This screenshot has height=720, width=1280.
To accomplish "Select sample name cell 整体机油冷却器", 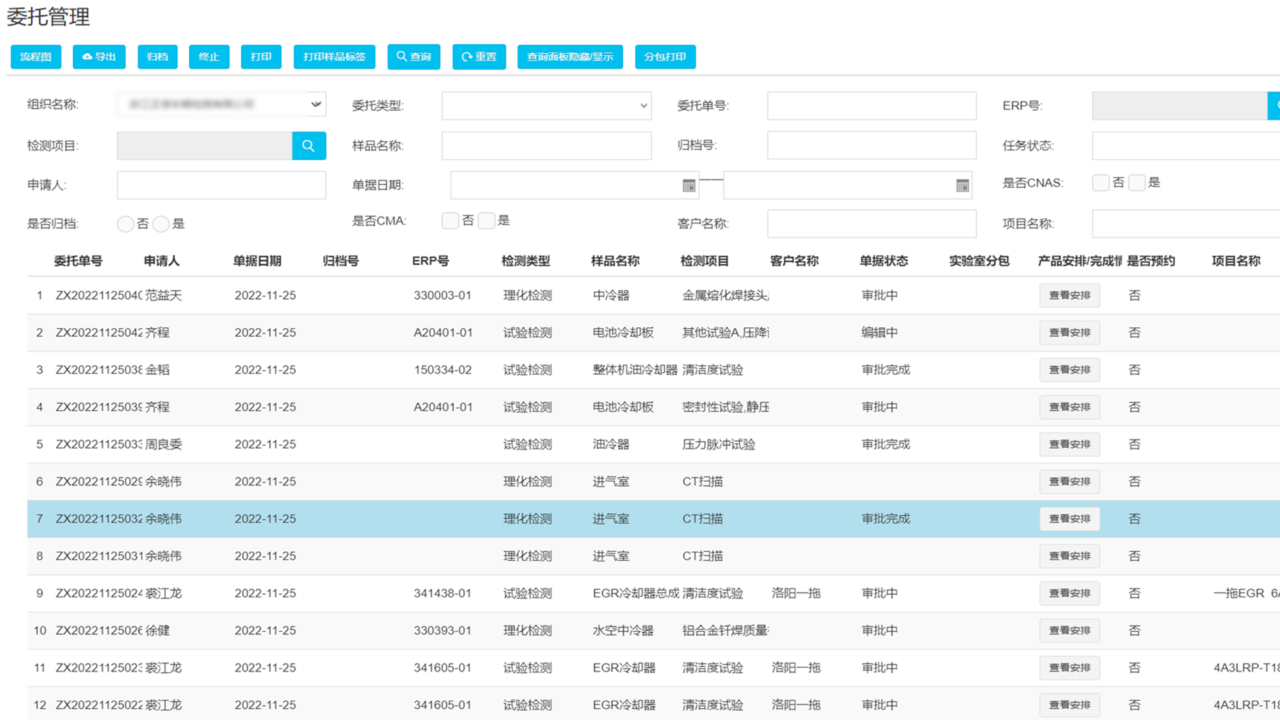I will tap(635, 370).
